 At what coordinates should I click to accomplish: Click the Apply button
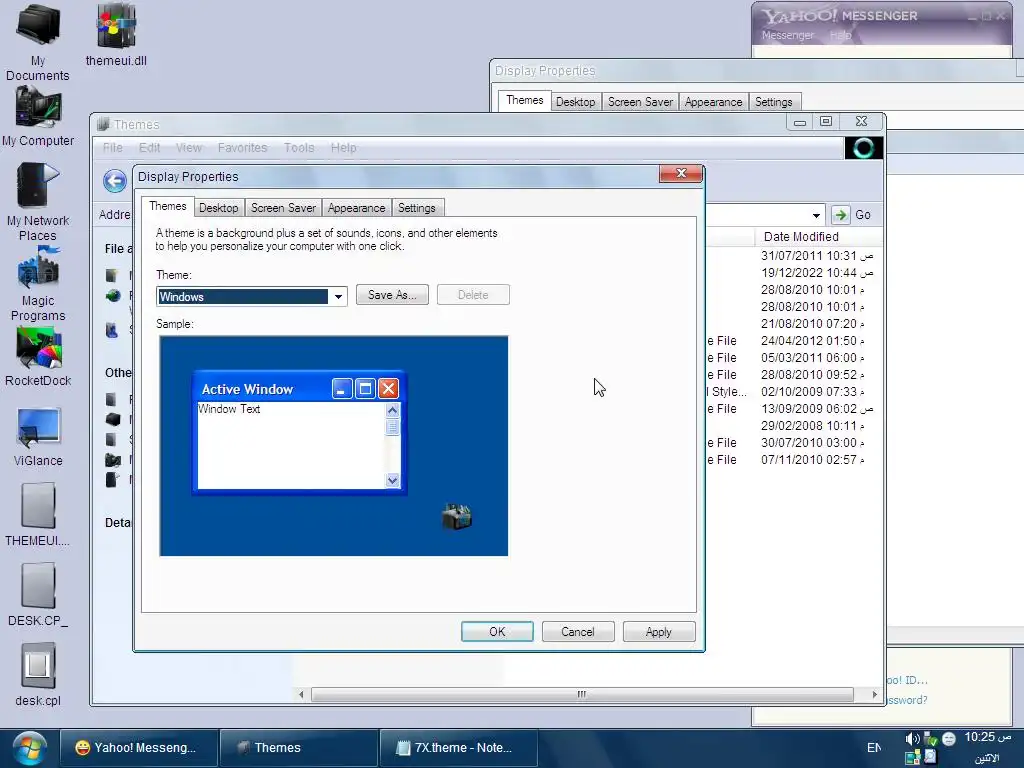pyautogui.click(x=659, y=632)
